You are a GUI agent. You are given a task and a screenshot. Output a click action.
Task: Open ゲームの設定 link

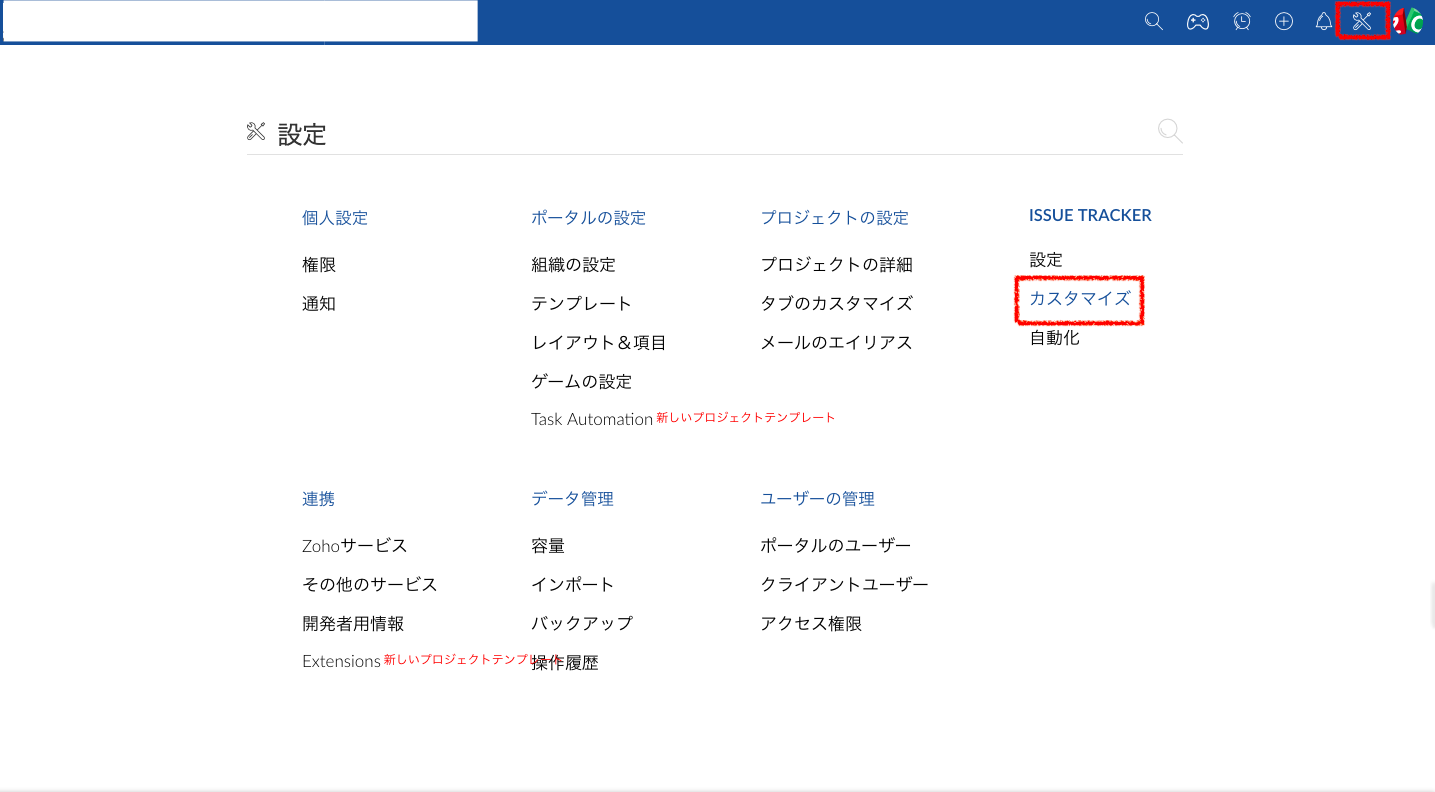click(581, 382)
